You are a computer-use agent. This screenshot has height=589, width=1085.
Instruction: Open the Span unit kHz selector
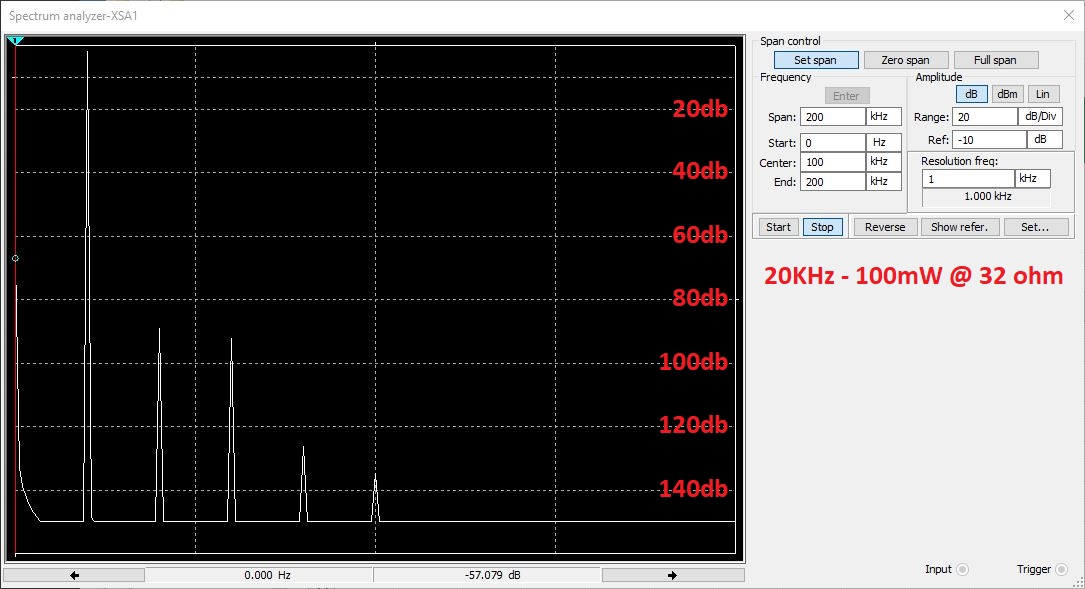(x=884, y=117)
